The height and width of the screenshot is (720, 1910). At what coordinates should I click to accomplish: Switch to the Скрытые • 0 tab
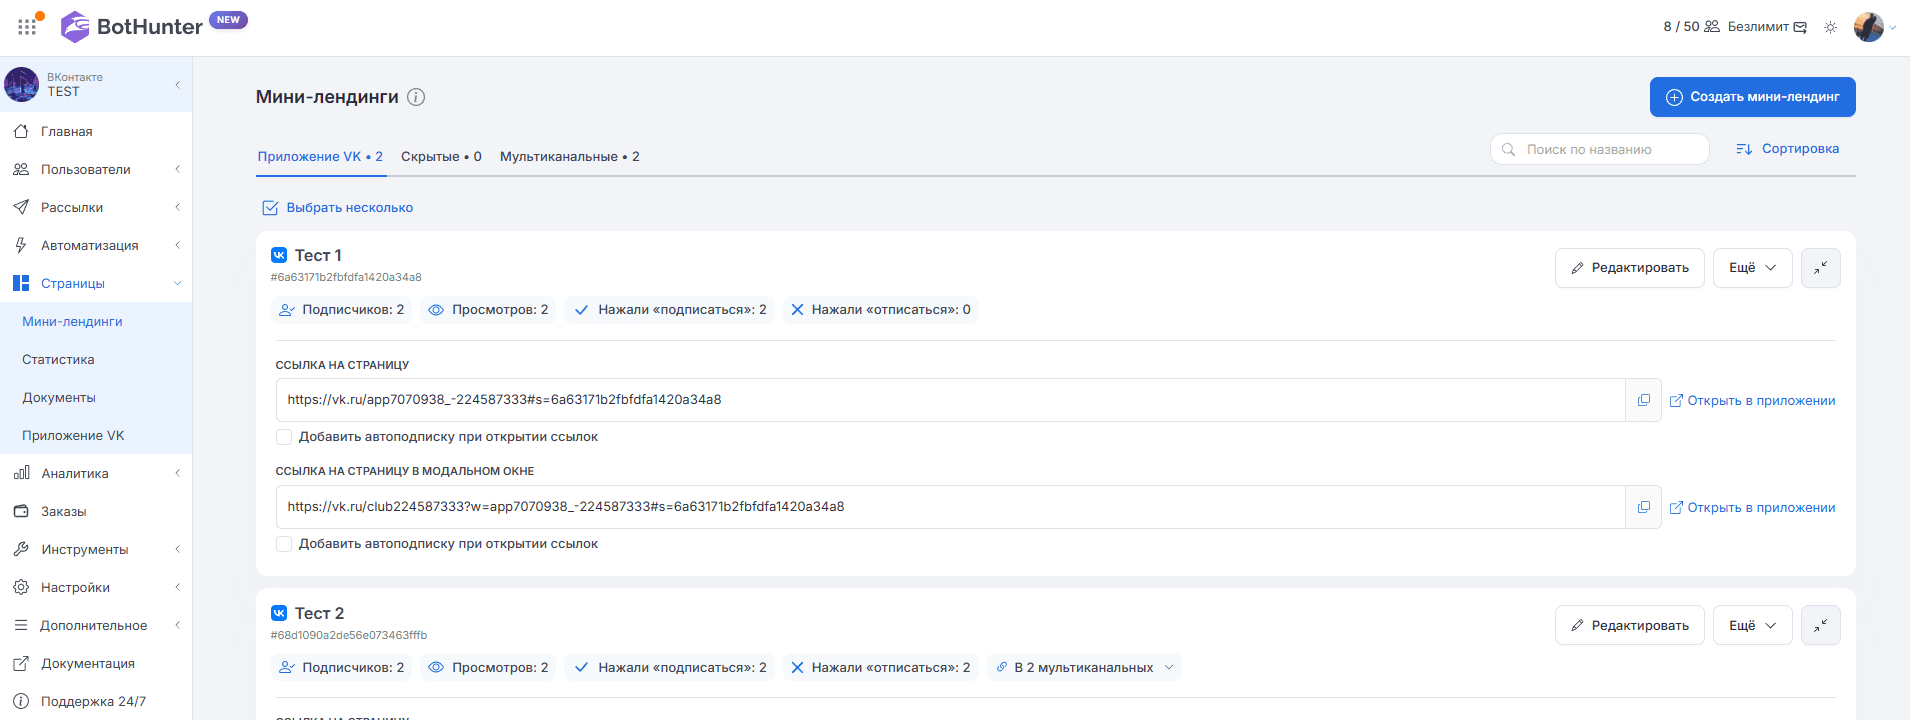pyautogui.click(x=441, y=157)
